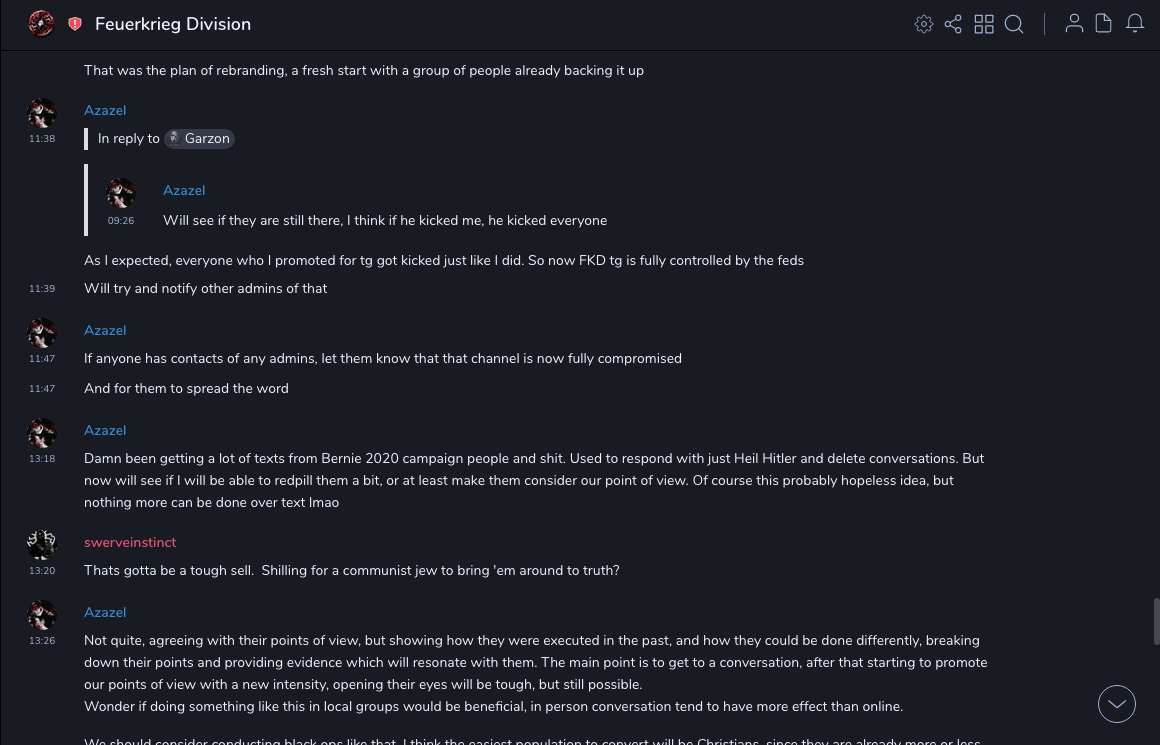Click the room name title in header

point(173,24)
